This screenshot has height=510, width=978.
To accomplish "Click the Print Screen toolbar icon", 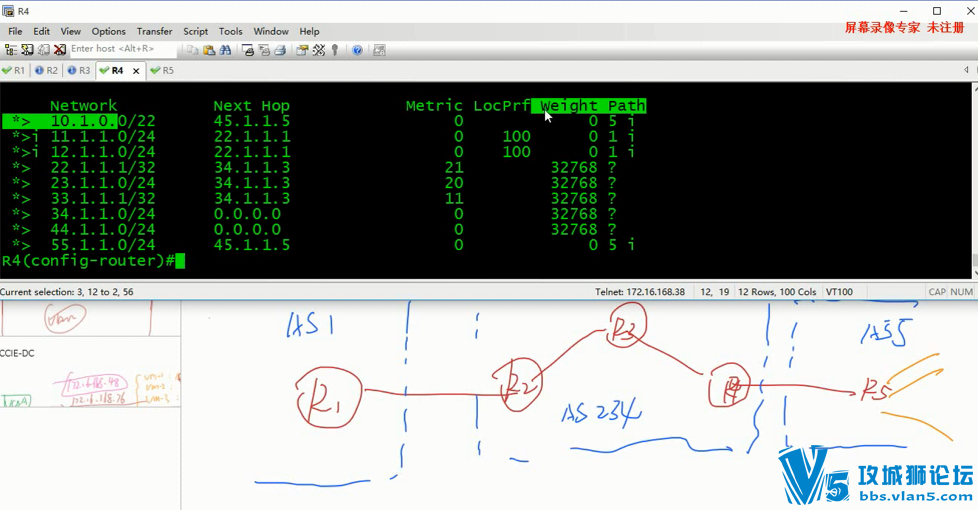I will (248, 50).
